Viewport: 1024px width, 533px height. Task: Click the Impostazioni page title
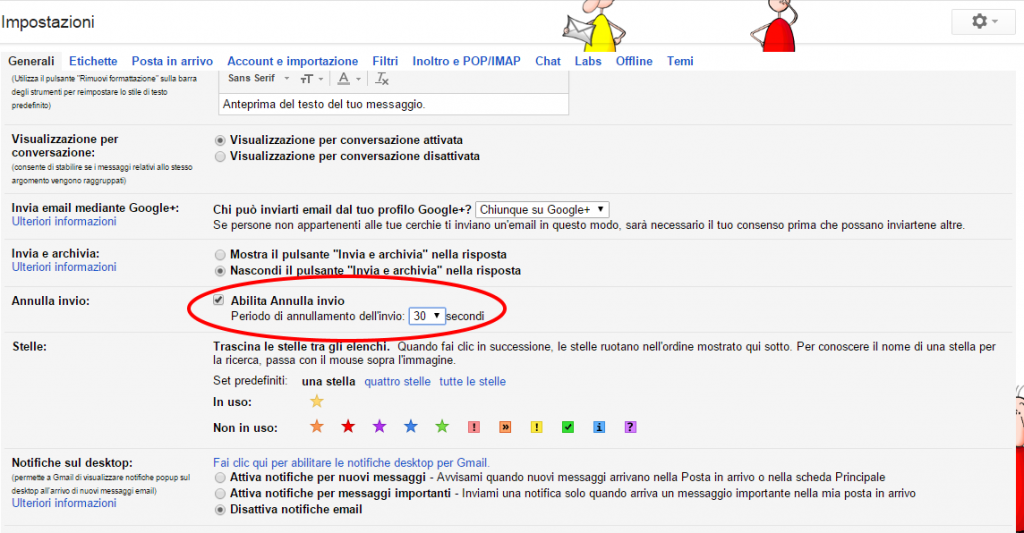(48, 22)
